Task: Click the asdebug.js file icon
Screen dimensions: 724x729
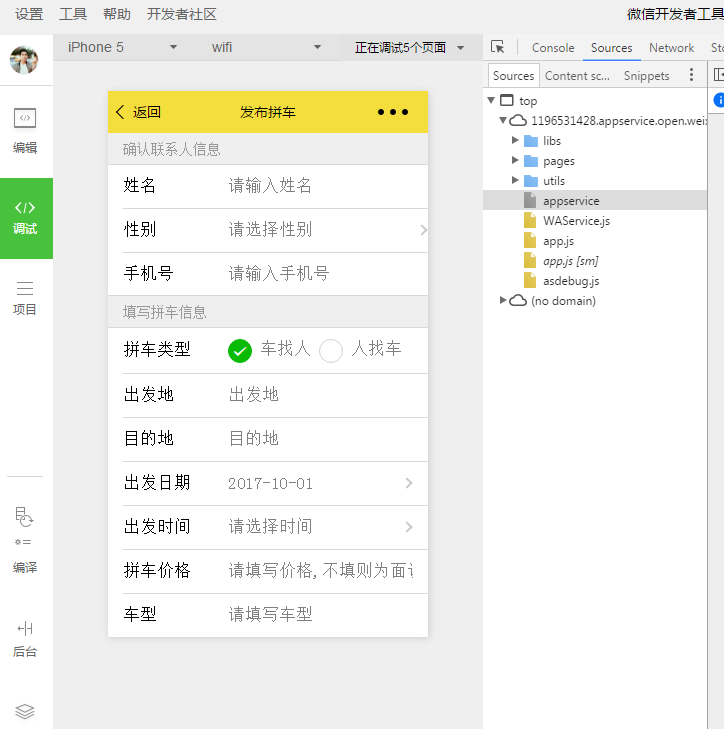Action: point(530,280)
